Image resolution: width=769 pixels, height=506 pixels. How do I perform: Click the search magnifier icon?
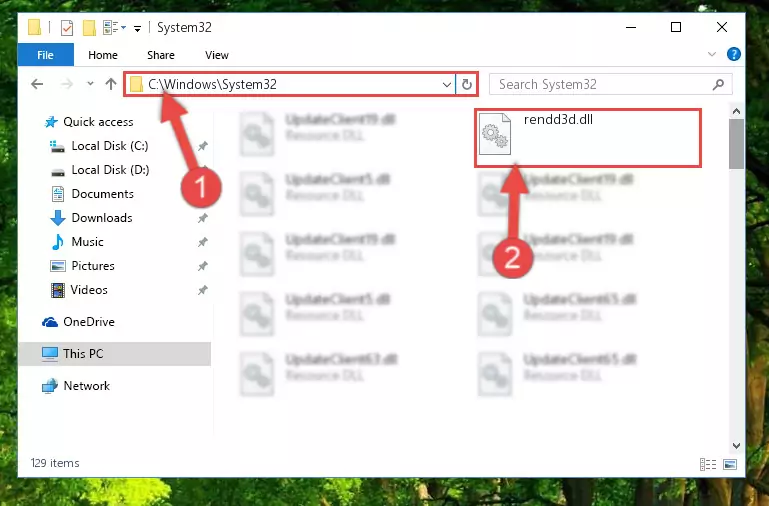click(718, 84)
